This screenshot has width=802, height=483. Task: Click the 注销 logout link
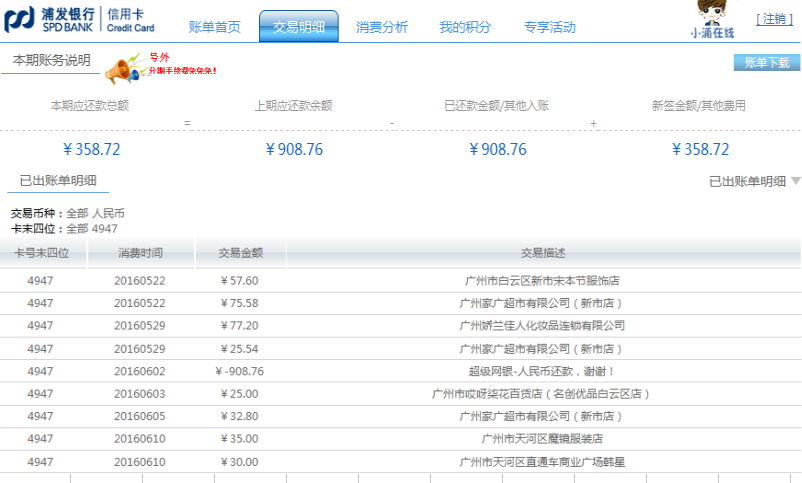773,19
